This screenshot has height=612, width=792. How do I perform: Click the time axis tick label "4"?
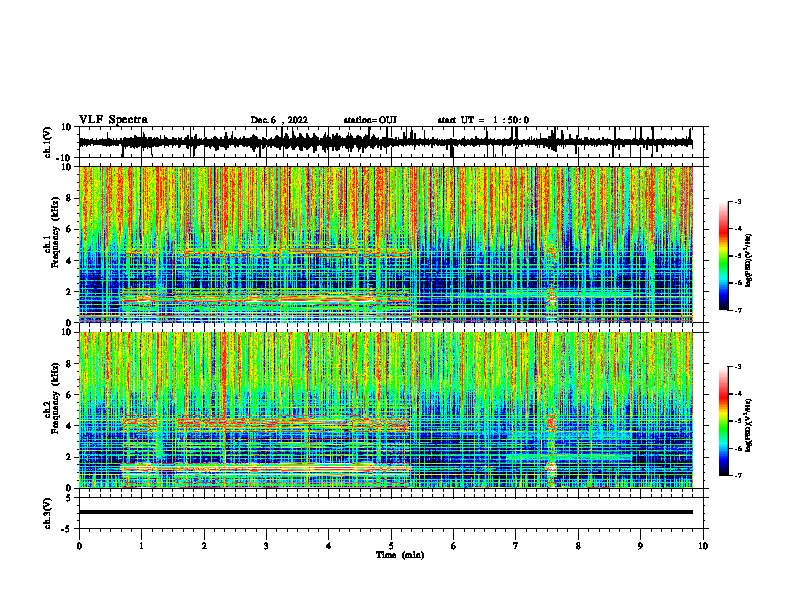[329, 546]
